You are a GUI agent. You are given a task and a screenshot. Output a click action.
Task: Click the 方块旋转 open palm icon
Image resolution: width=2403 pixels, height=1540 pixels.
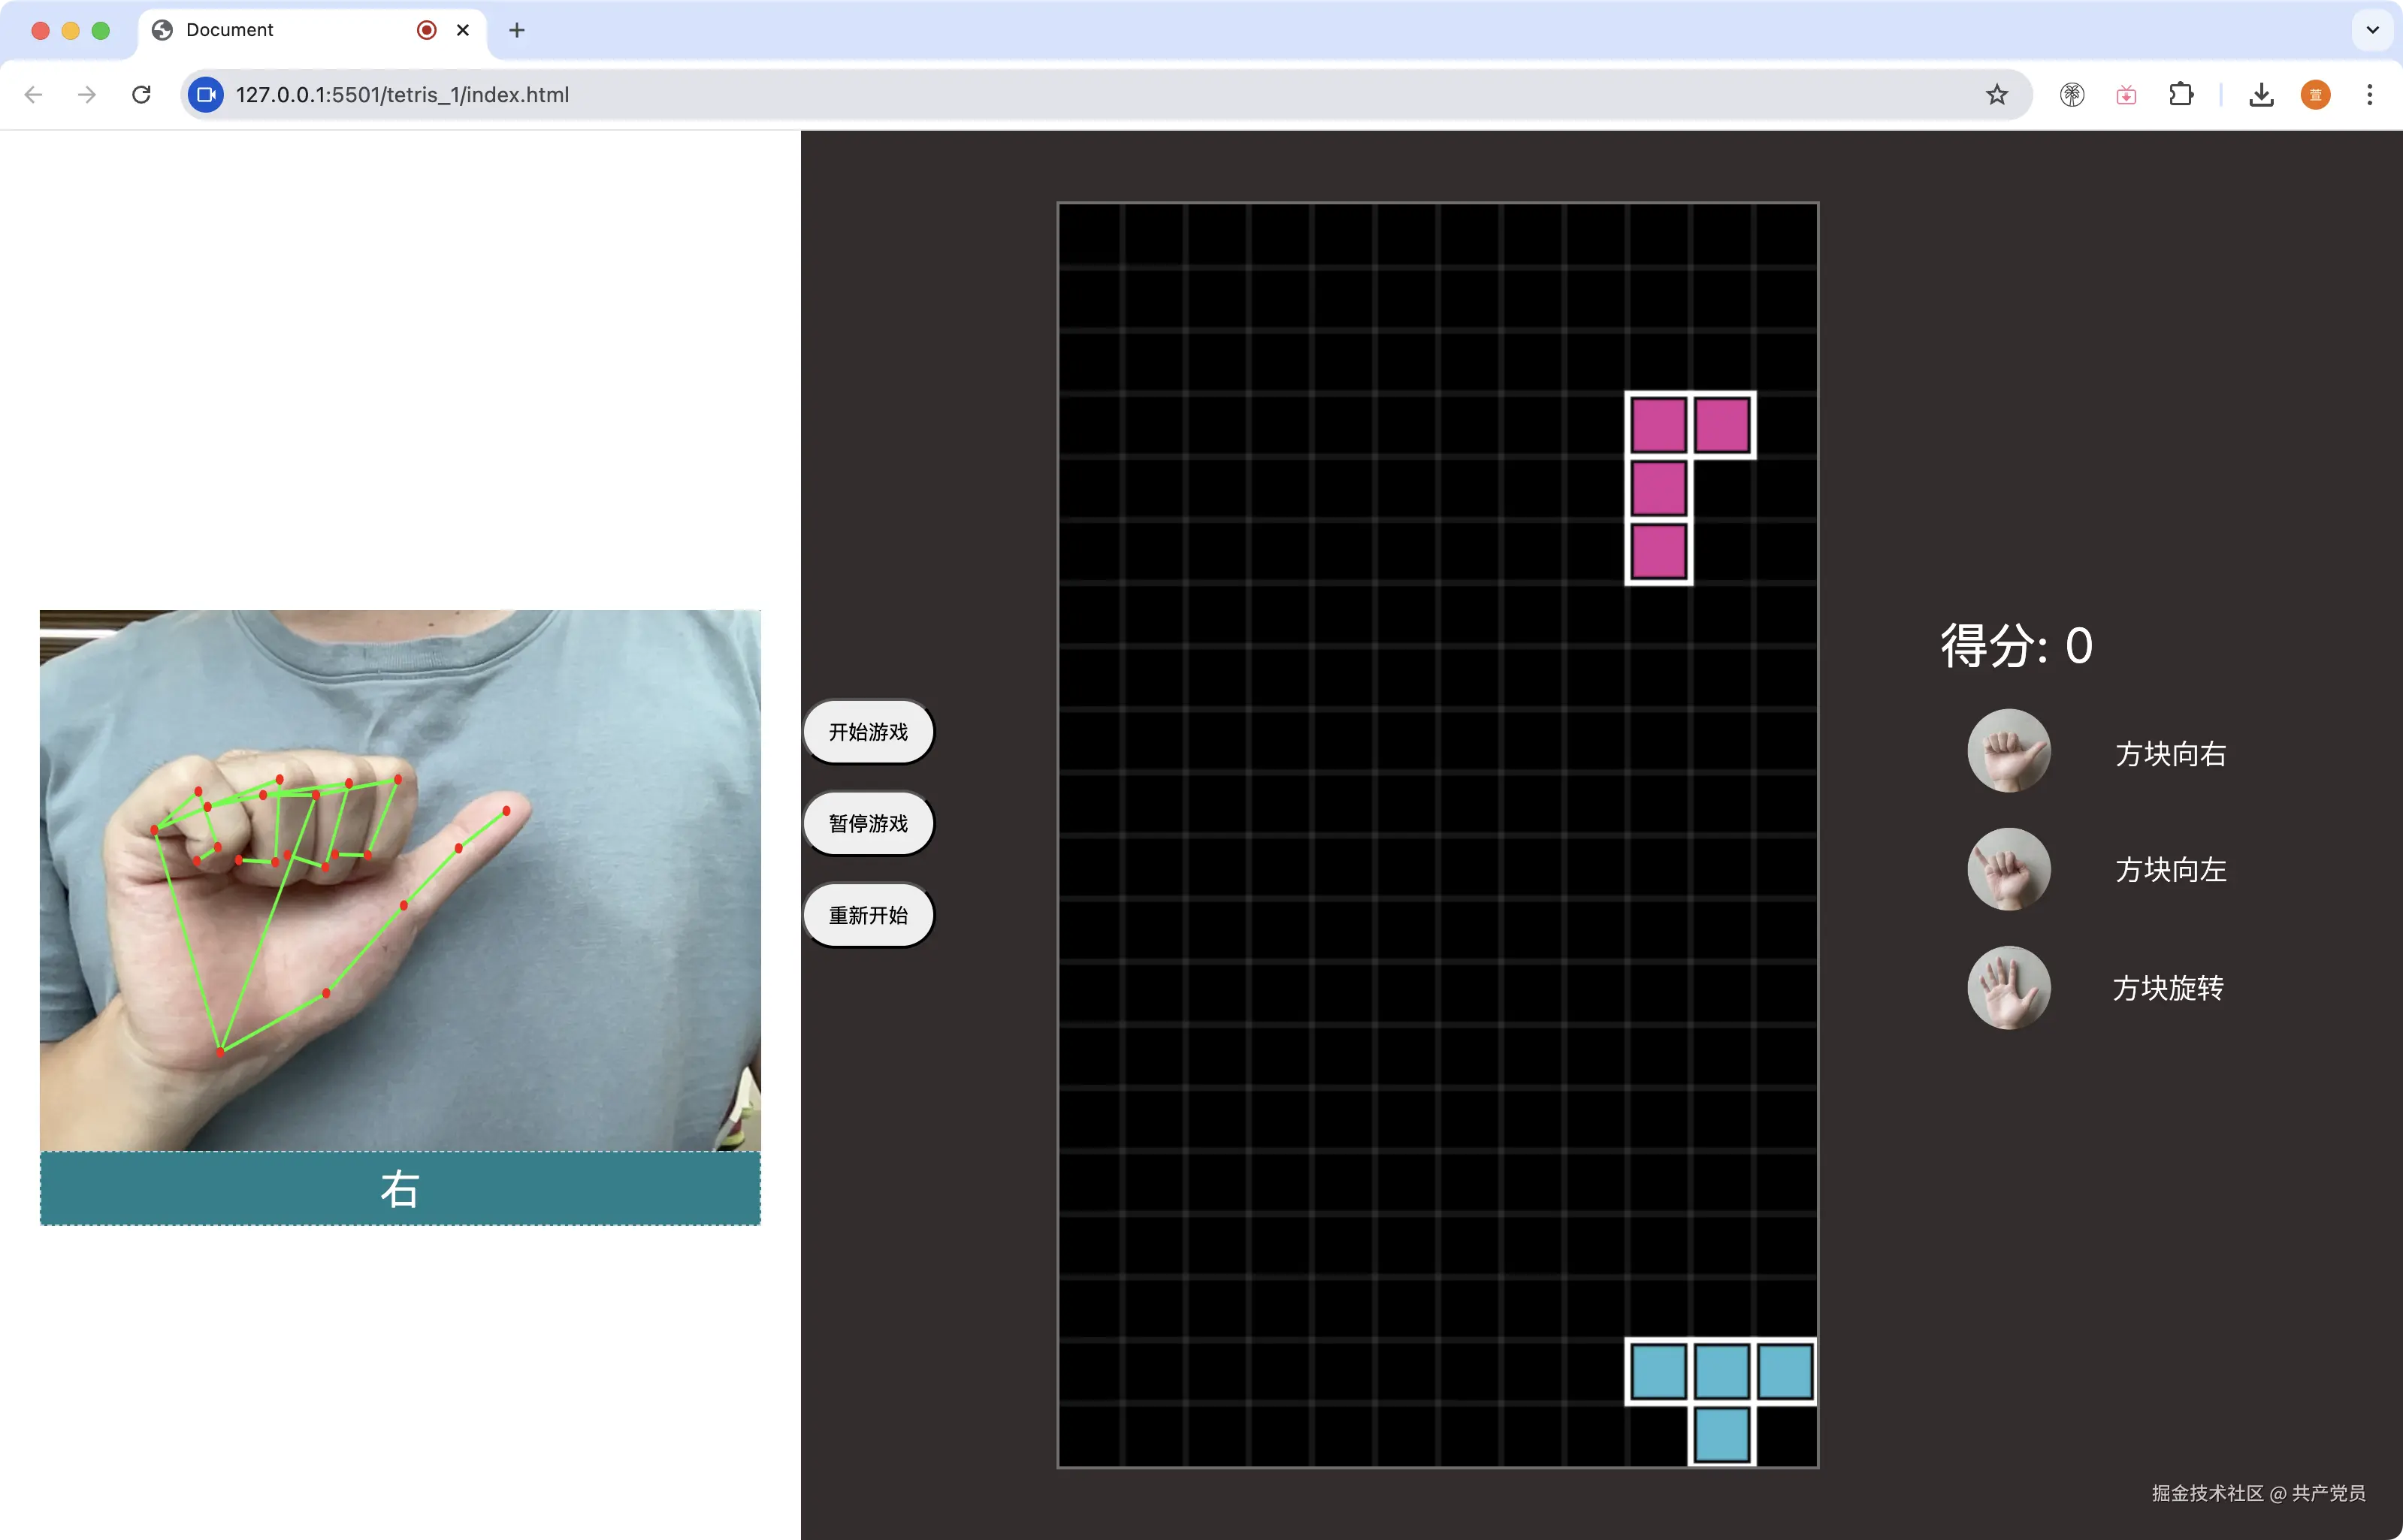[2008, 988]
